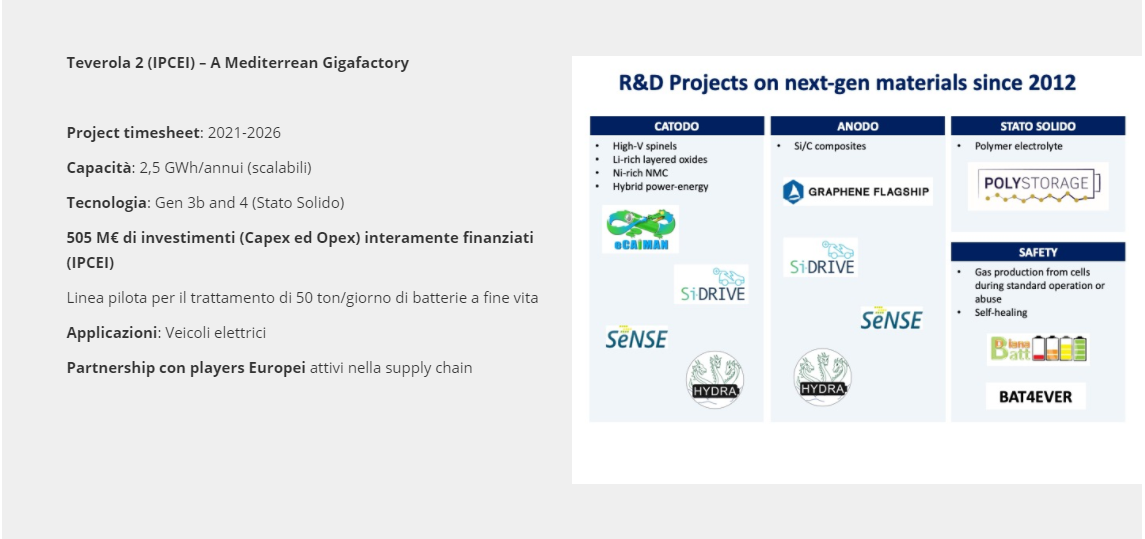Click the BAT4EVER logo
Screen dimensions: 1145x539
1036,397
